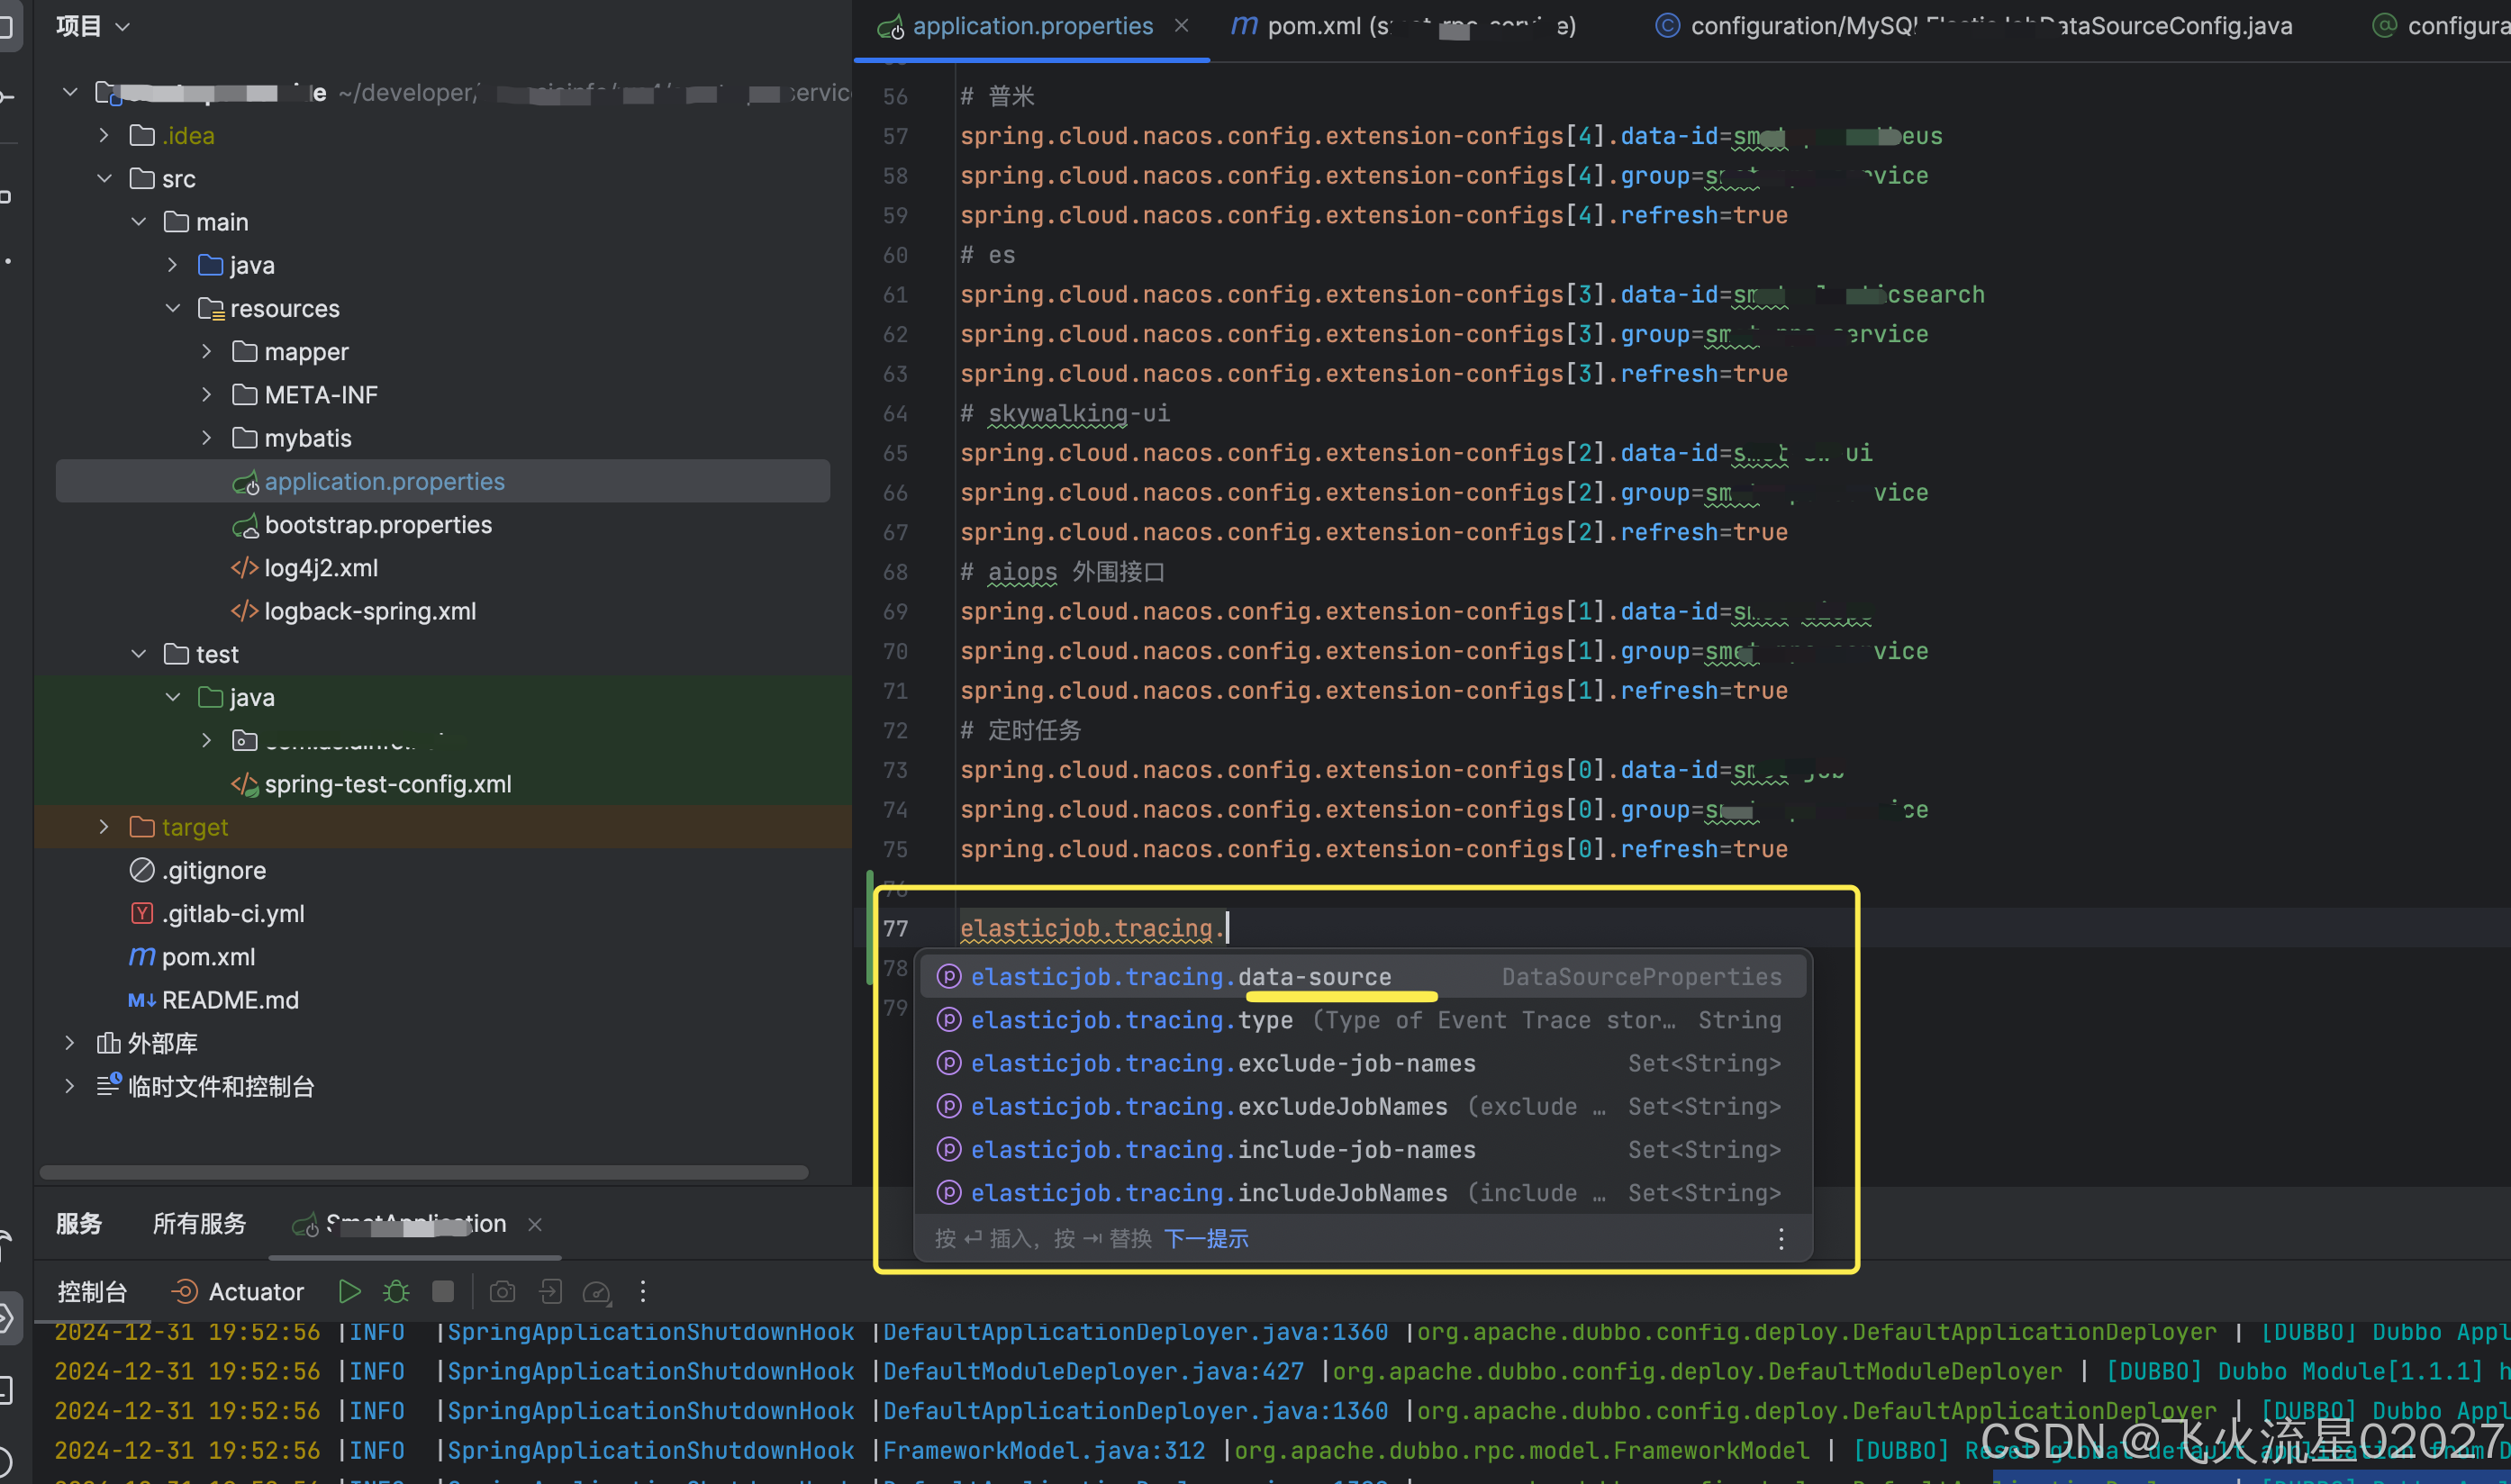Image resolution: width=2511 pixels, height=1484 pixels.
Task: Open the 所有服务 all services tab
Action: coord(199,1223)
